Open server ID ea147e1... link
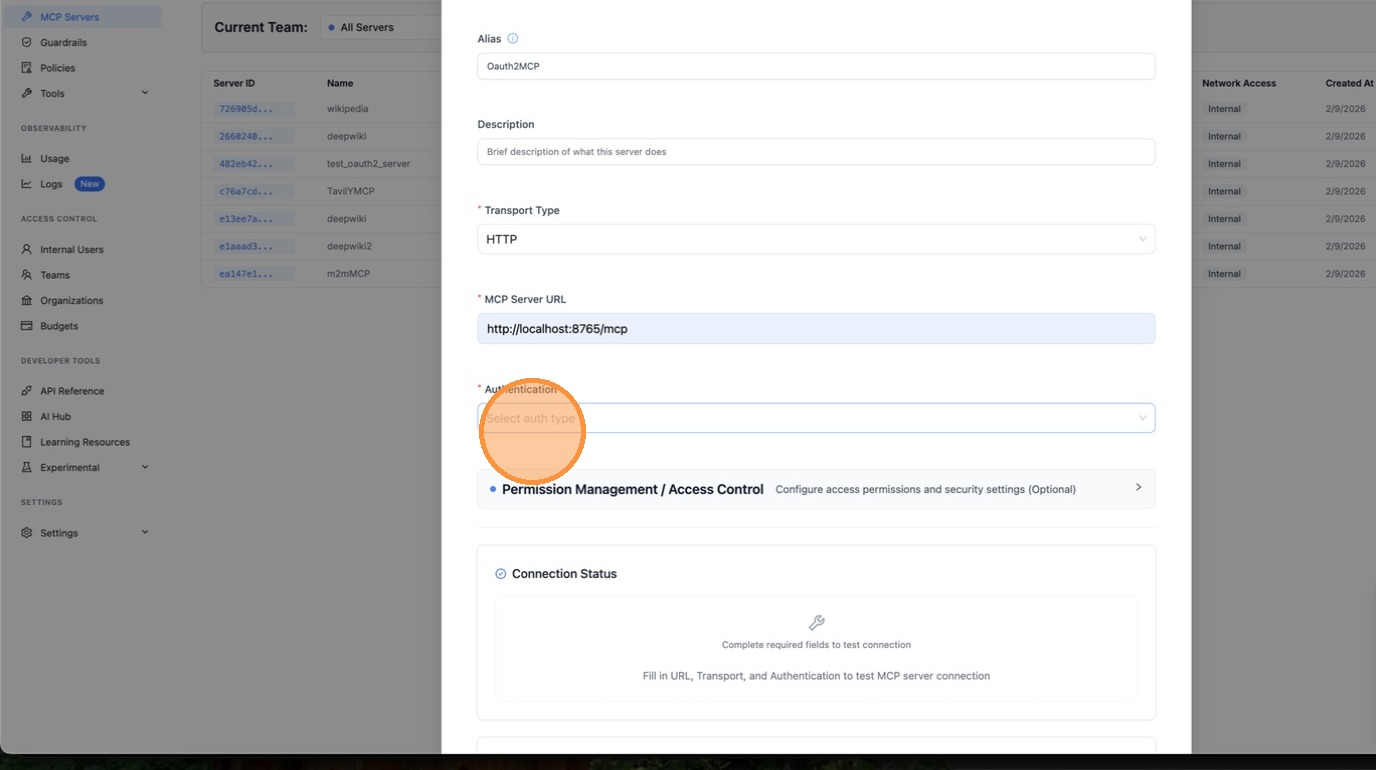The image size is (1376, 770). click(x=245, y=274)
